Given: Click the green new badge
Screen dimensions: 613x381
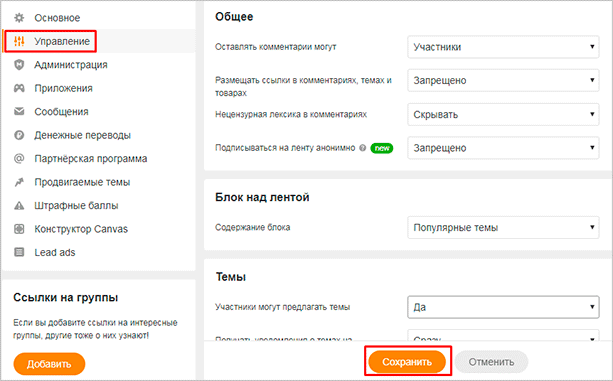Looking at the screenshot, I should click(382, 148).
